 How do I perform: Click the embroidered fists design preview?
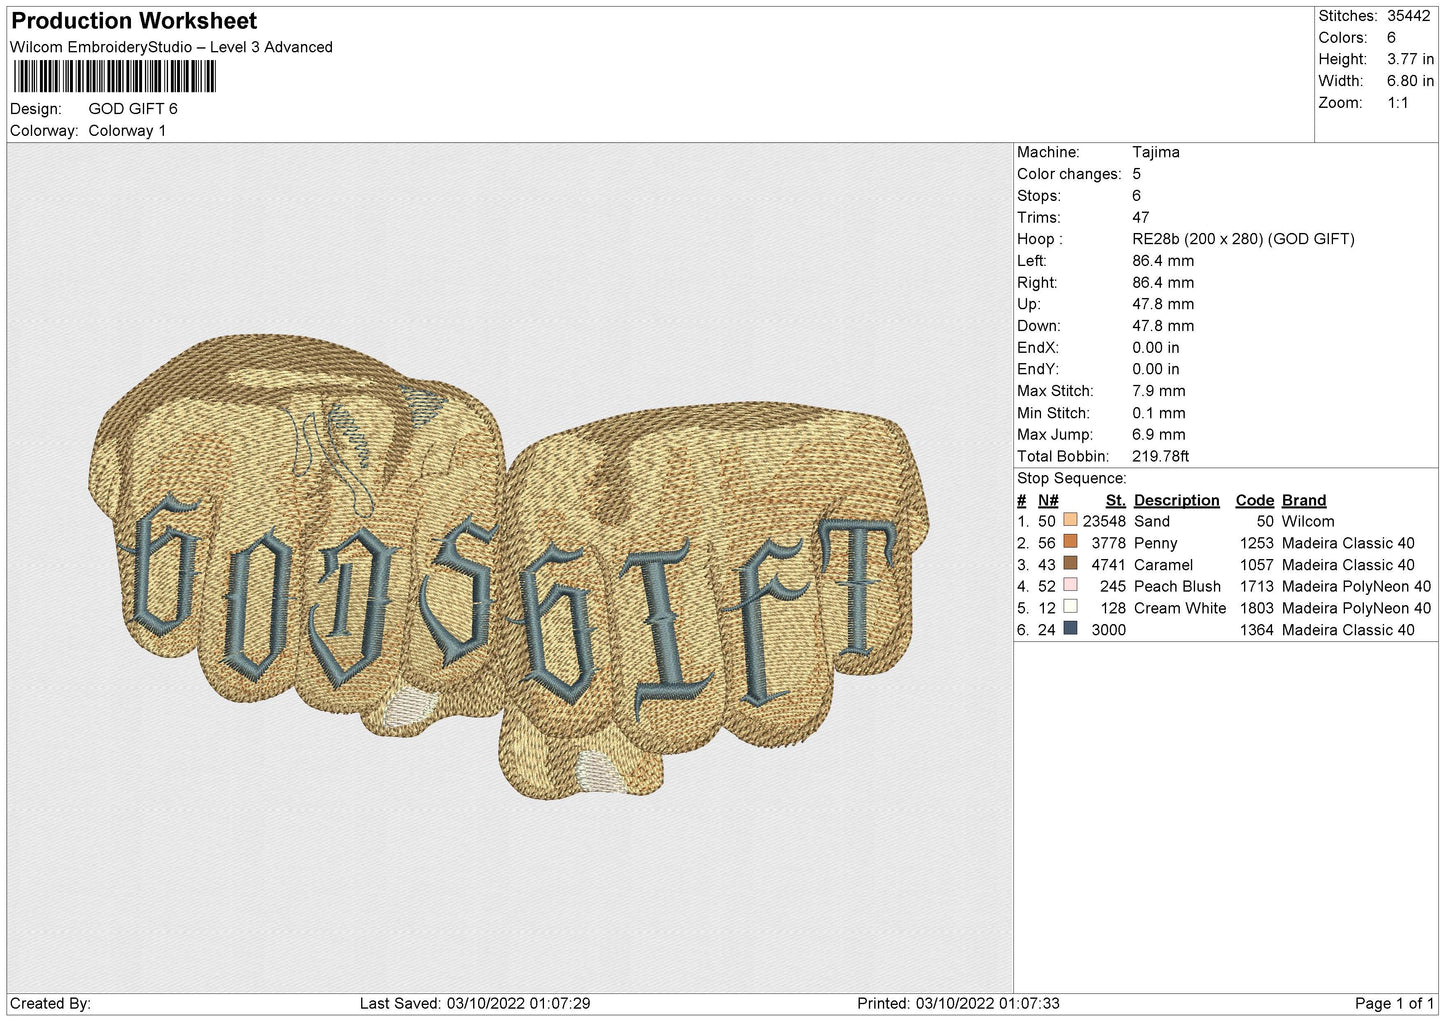click(509, 566)
